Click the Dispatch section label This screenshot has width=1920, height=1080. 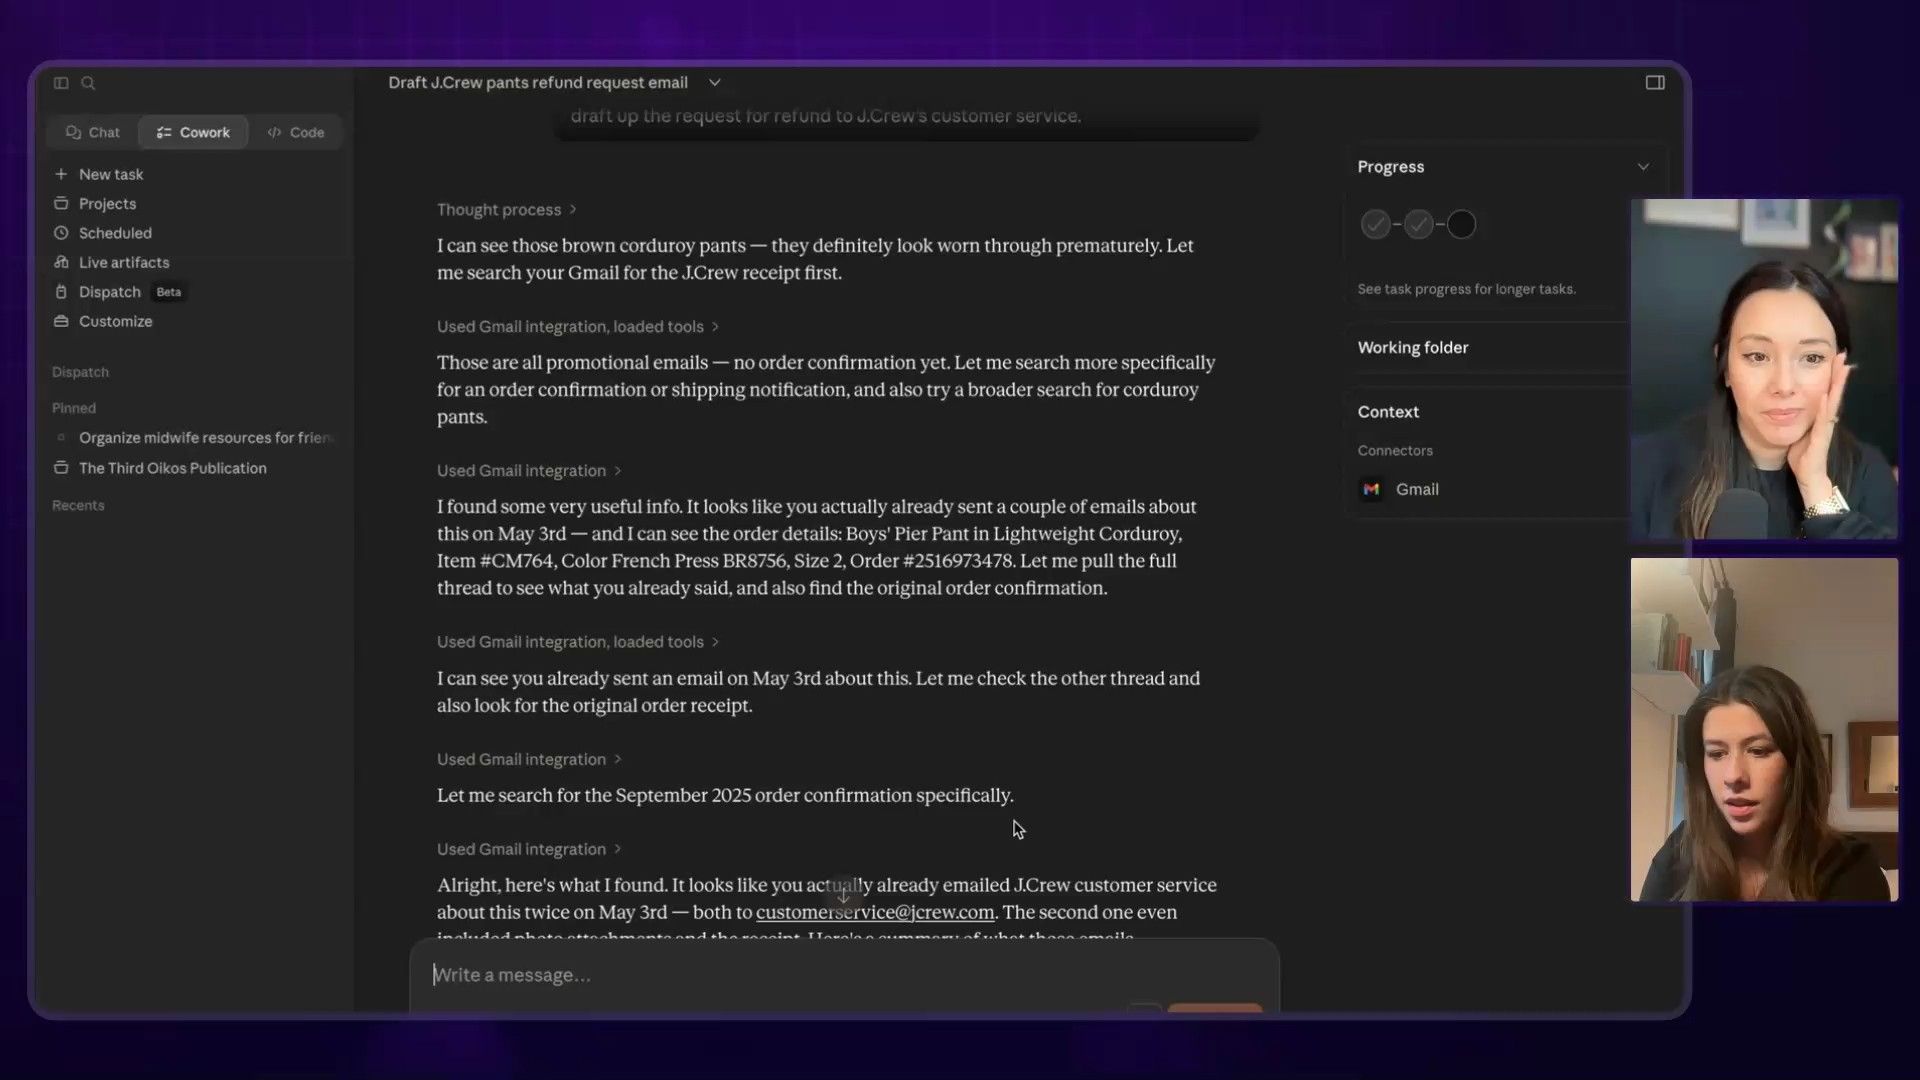(x=80, y=372)
